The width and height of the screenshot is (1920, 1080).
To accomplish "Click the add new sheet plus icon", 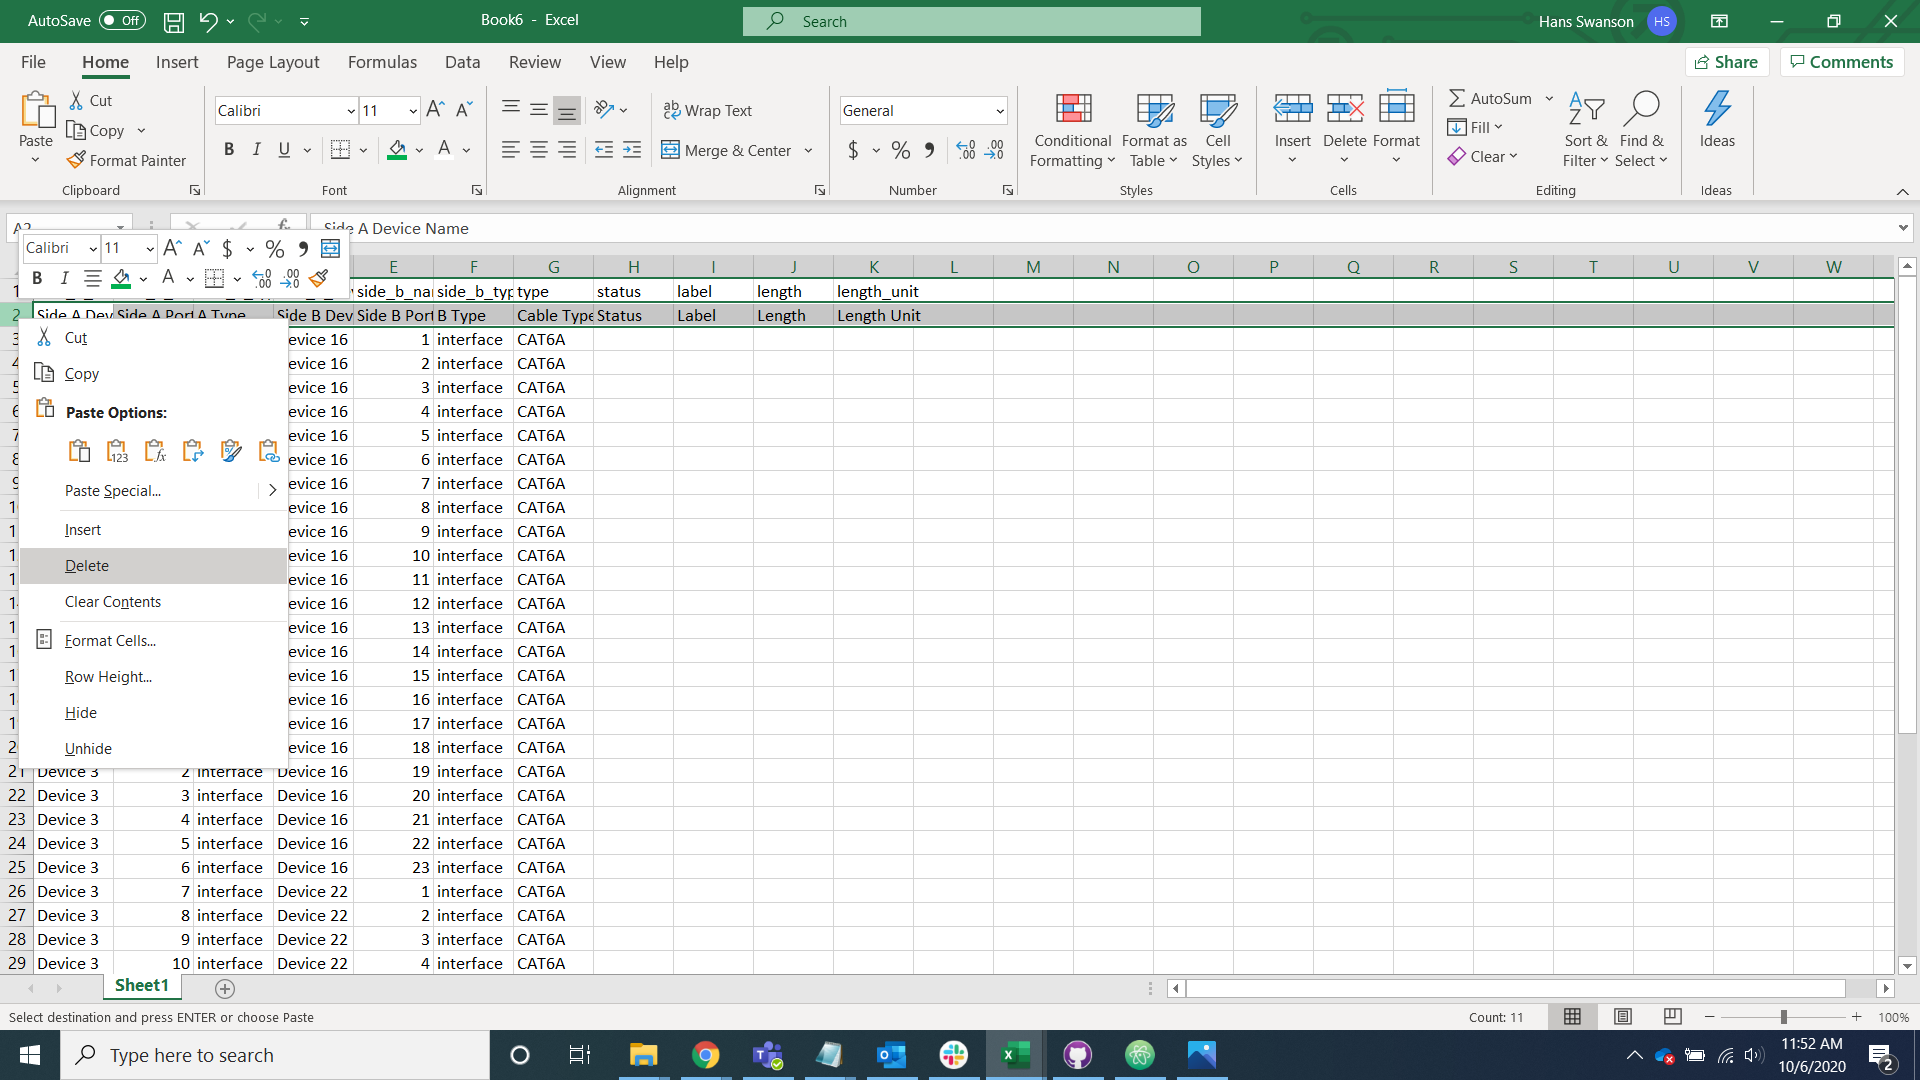I will [x=225, y=988].
